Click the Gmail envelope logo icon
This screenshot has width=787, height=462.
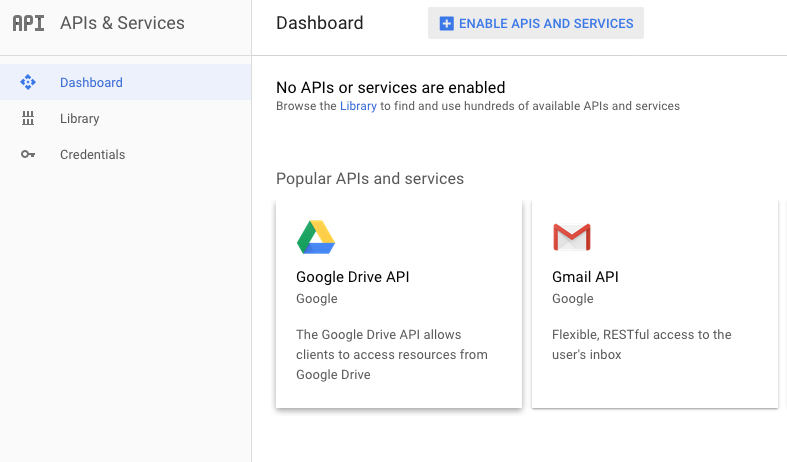coord(572,237)
